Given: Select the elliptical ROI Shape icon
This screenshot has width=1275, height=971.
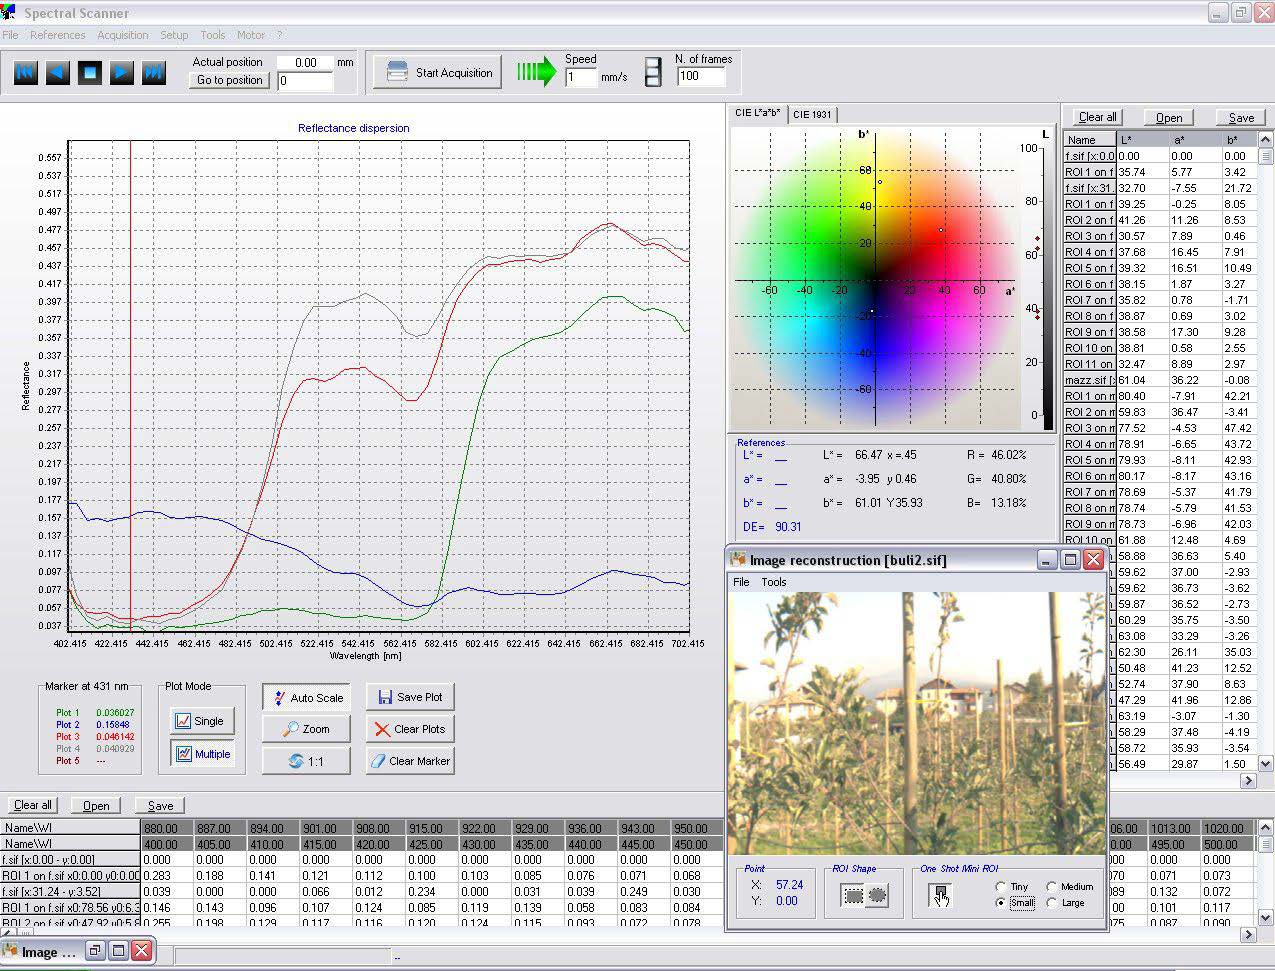Looking at the screenshot, I should tap(876, 893).
